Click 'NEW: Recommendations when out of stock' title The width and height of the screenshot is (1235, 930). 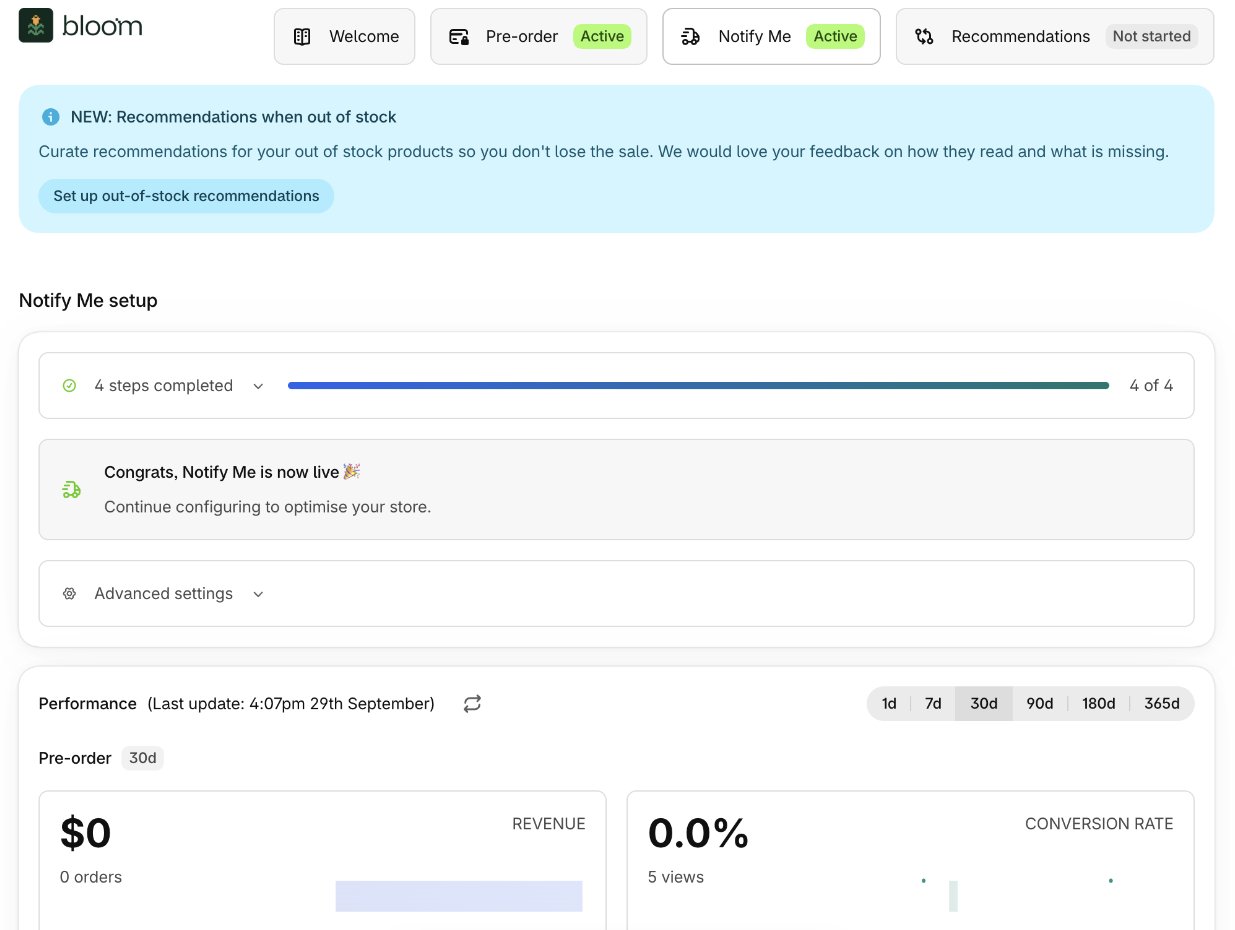tap(233, 117)
